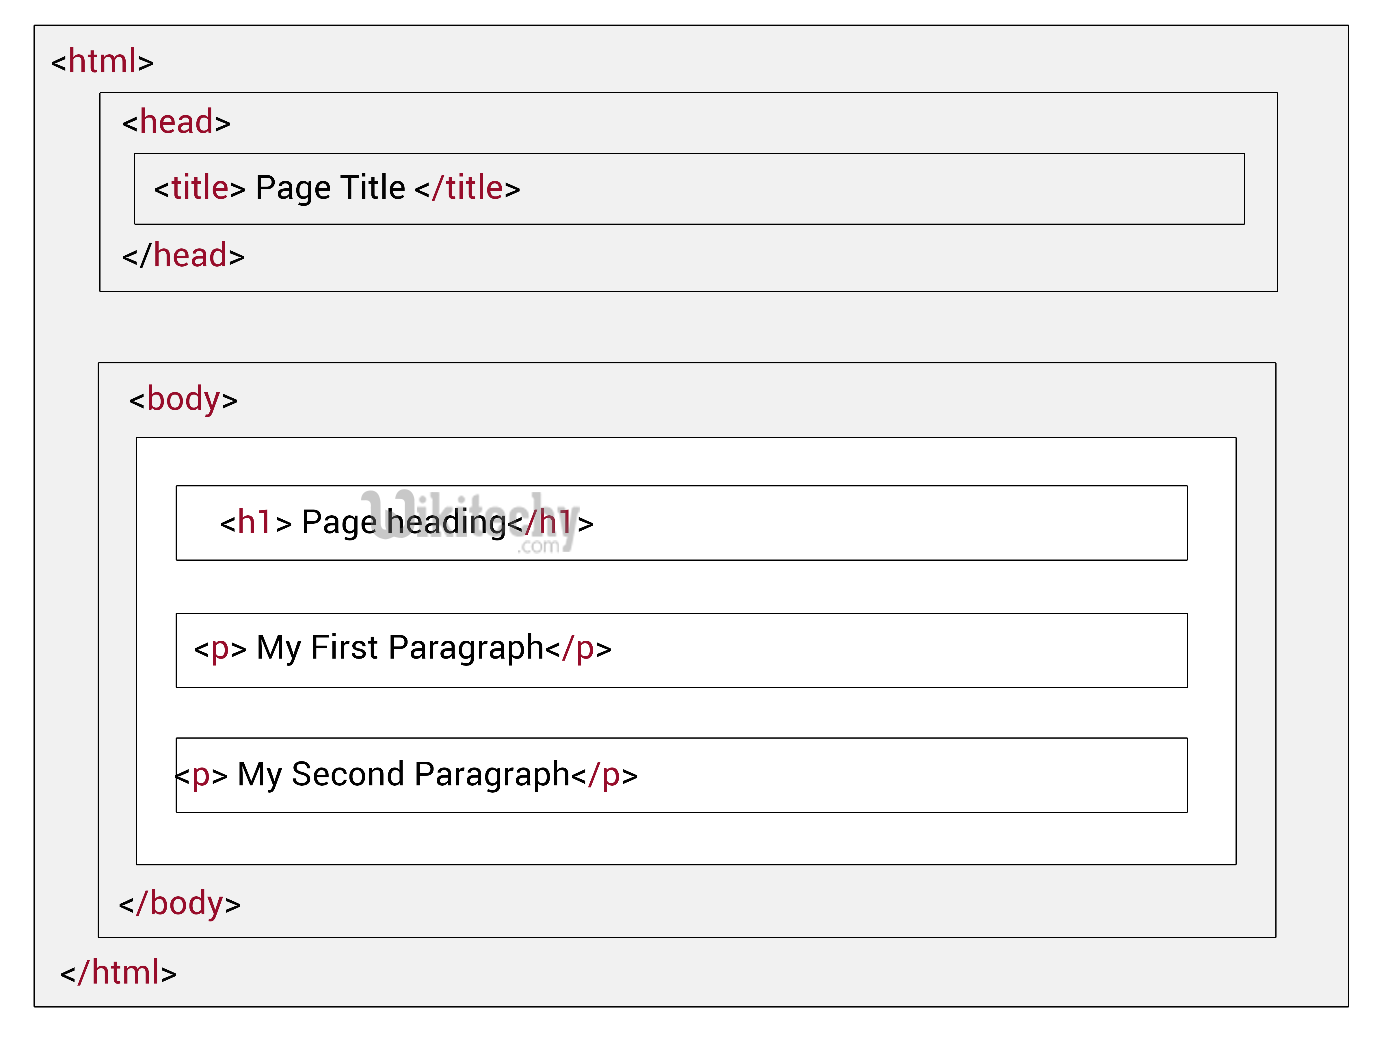This screenshot has width=1388, height=1039.
Task: Click the opening body tag
Action: coord(183,400)
